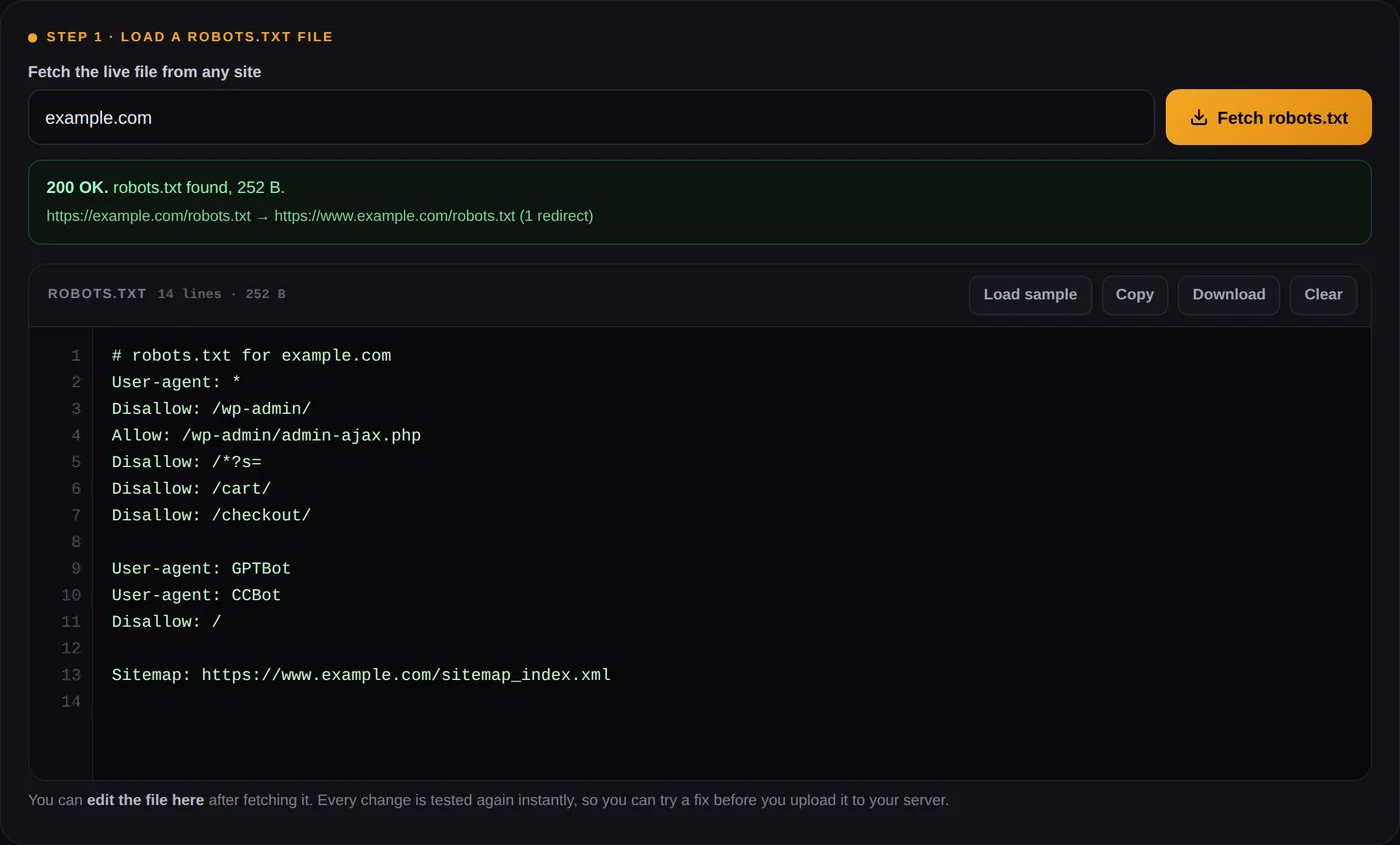
Task: Copy the robots.txt contents
Action: pos(1134,295)
